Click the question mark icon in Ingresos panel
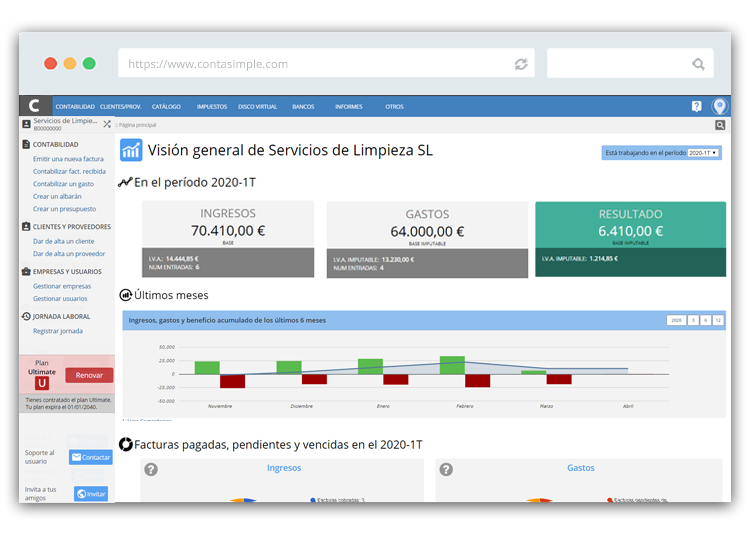Viewport: 750px width, 556px height. pyautogui.click(x=151, y=469)
